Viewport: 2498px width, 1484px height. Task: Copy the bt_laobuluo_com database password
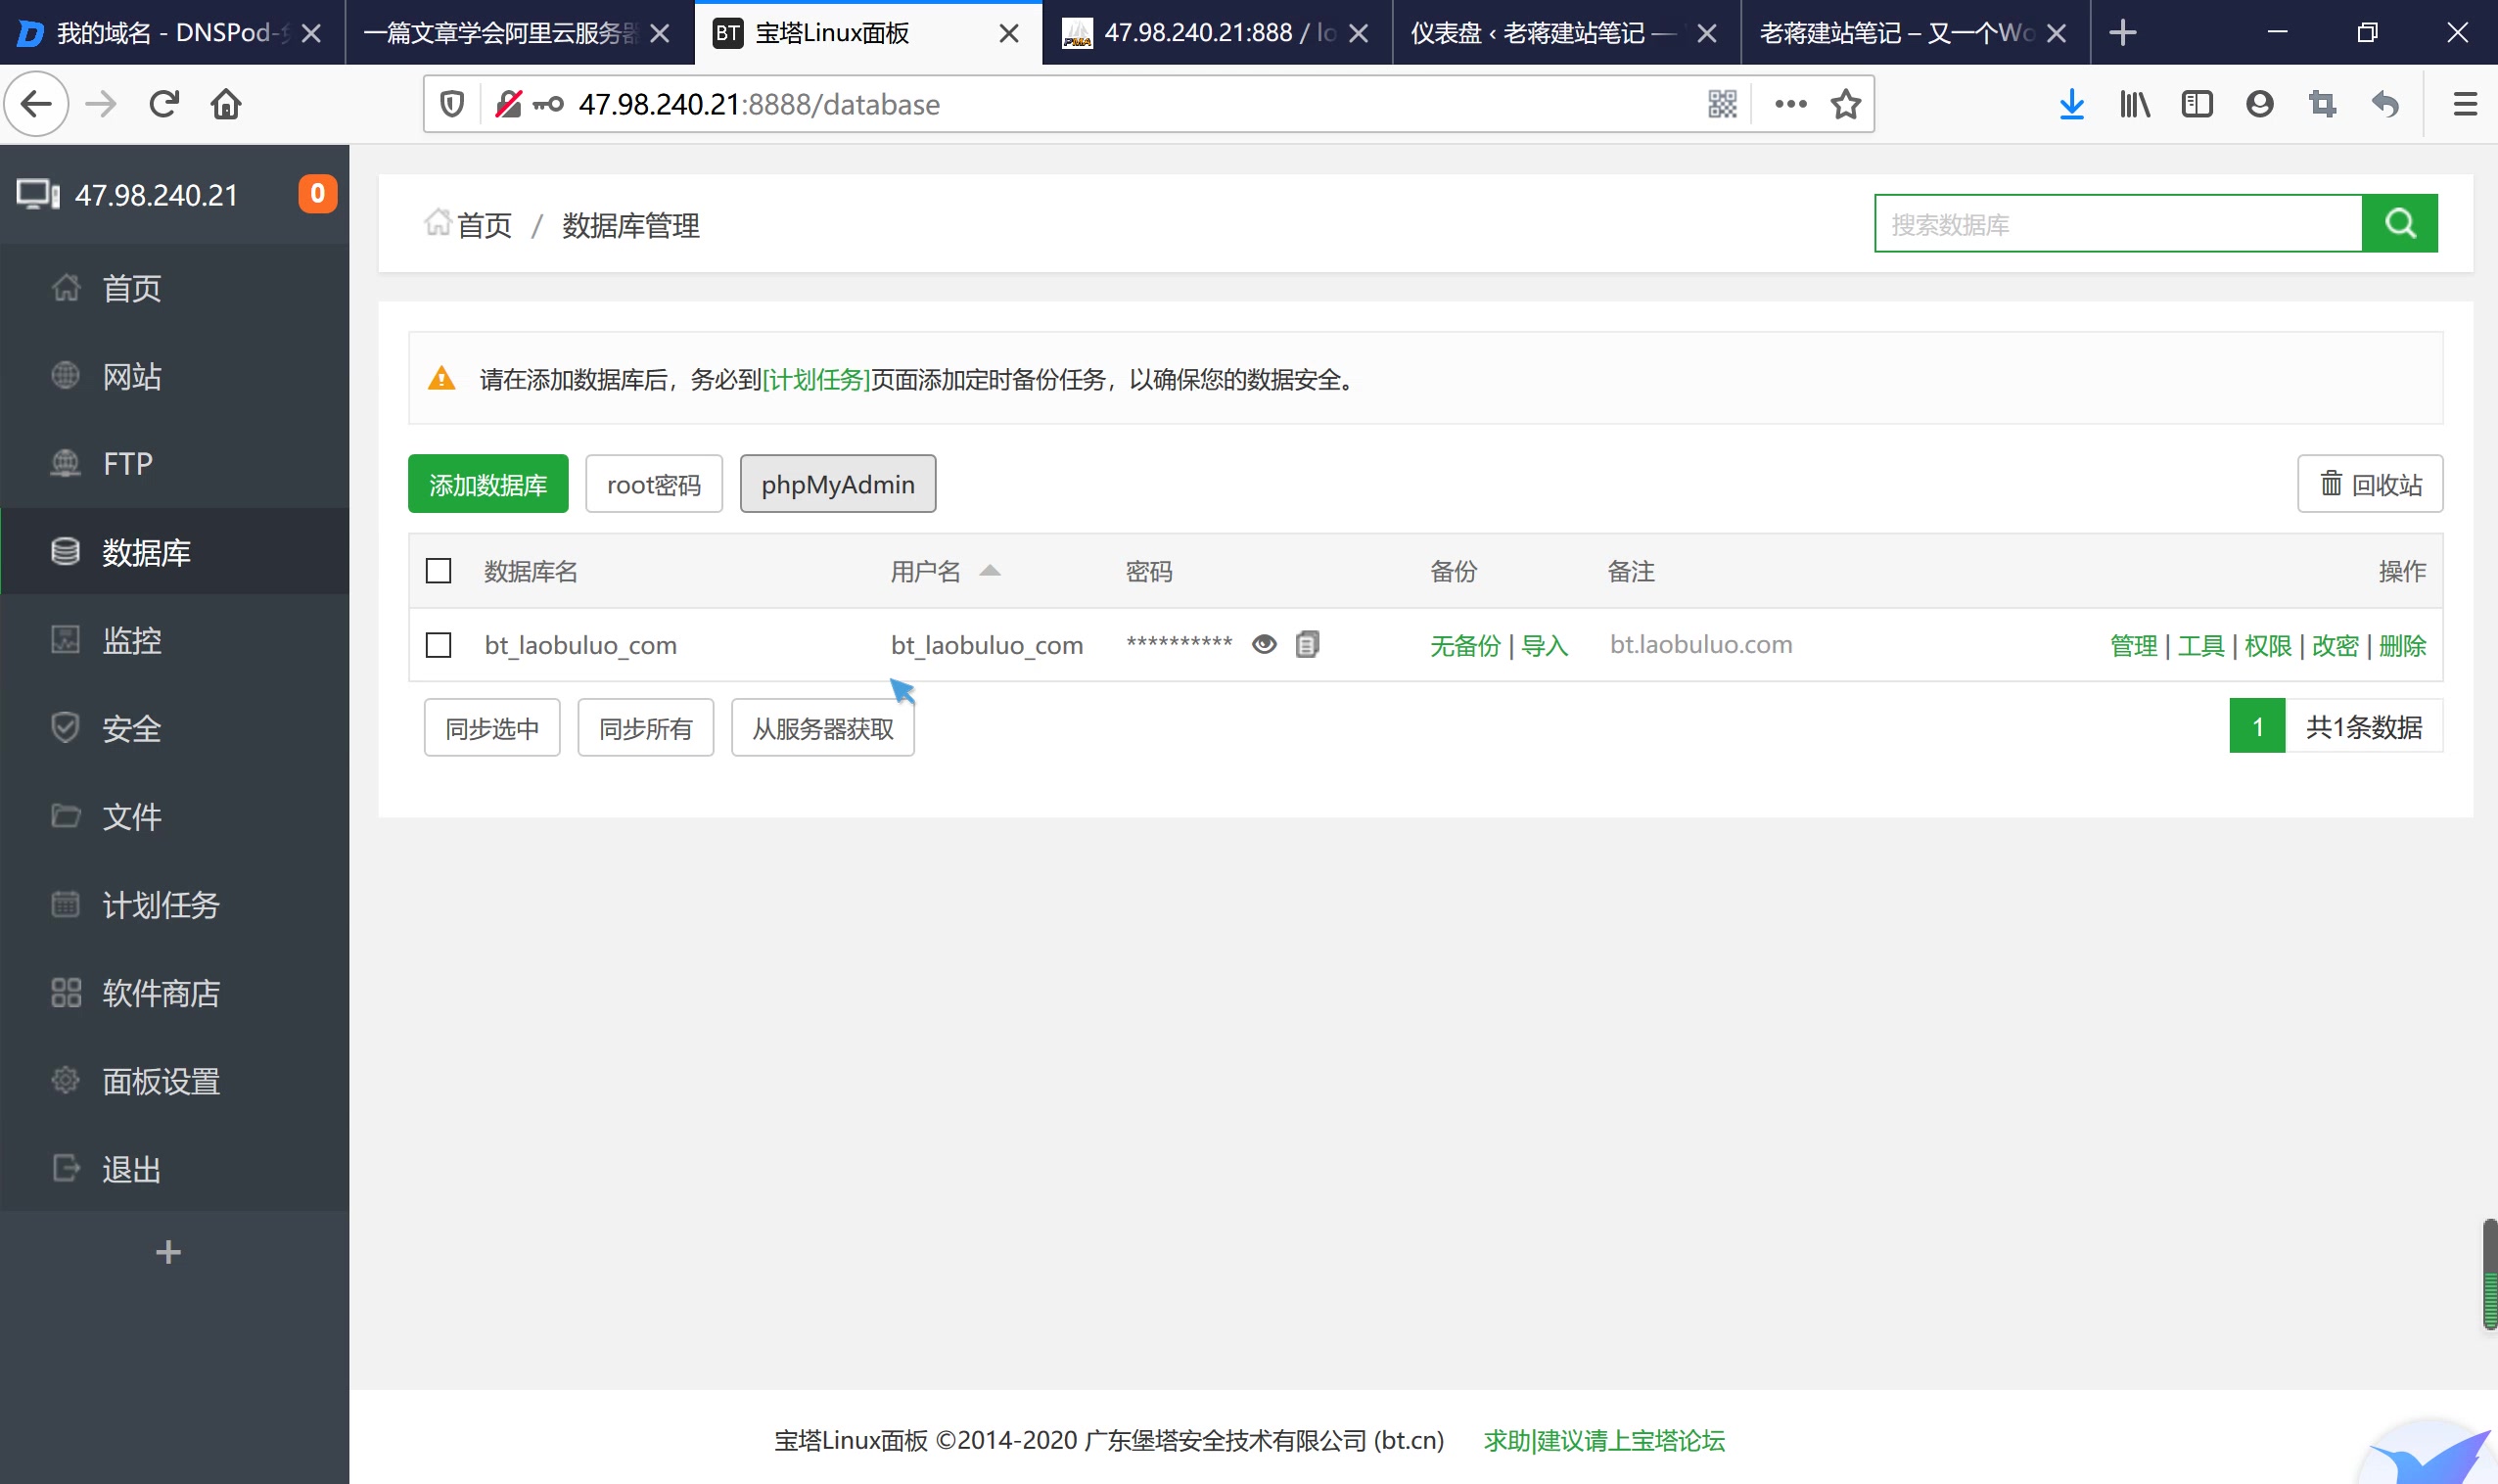click(1307, 644)
